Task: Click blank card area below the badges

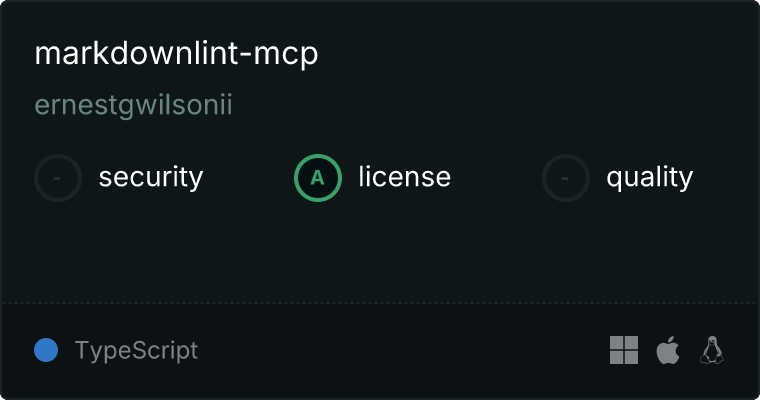Action: click(380, 252)
